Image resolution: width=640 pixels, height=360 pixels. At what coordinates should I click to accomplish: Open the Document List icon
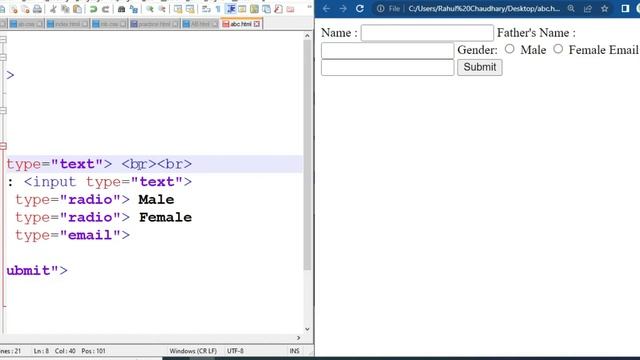[266, 9]
